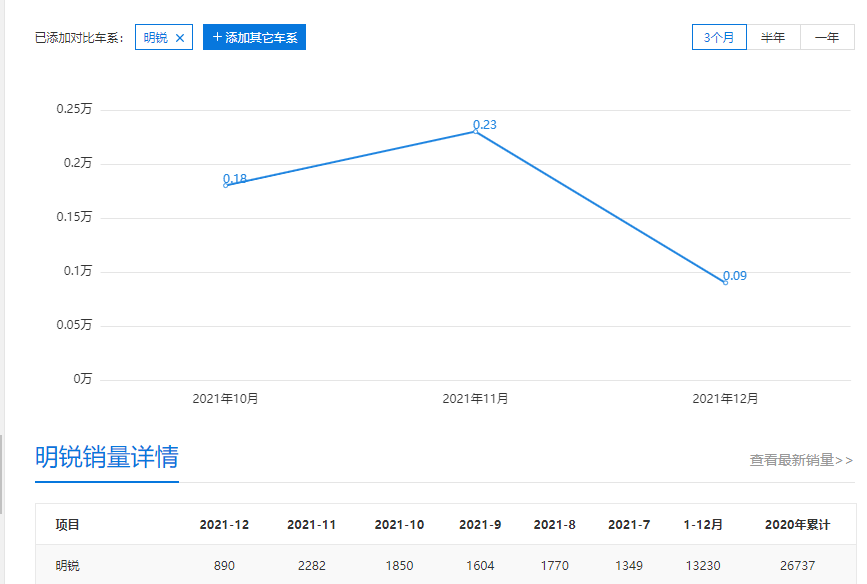Click the 0.09 data point for 2021年12月

click(x=725, y=283)
